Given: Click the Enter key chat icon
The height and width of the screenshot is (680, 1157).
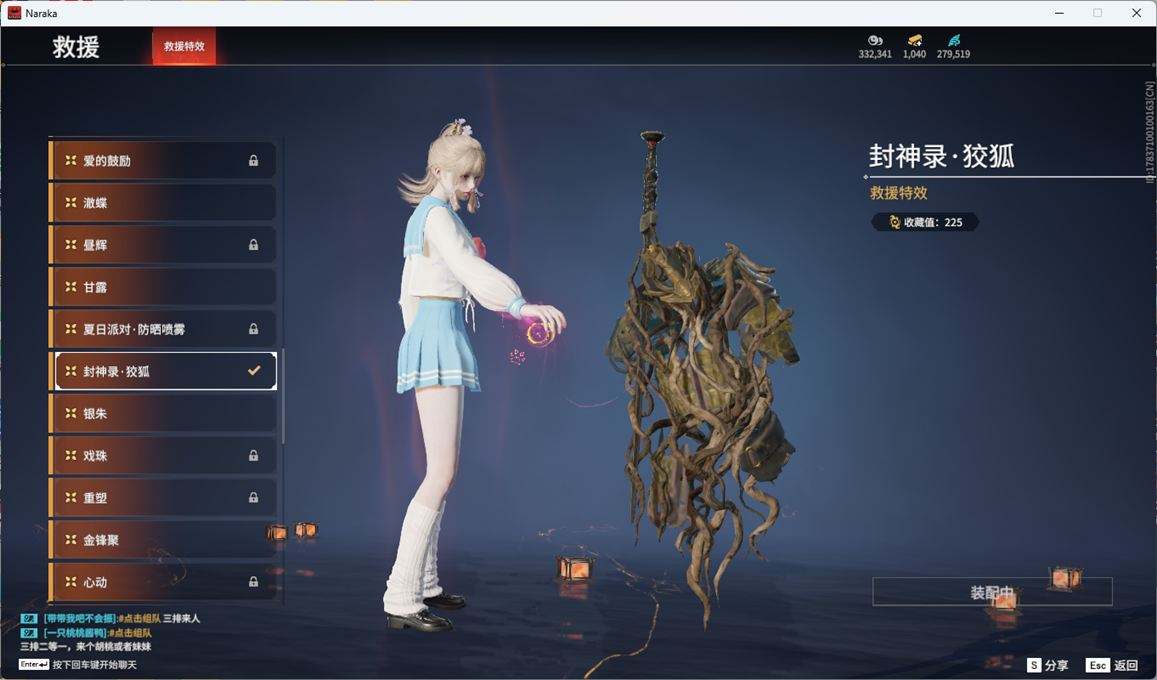Looking at the screenshot, I should pyautogui.click(x=34, y=665).
